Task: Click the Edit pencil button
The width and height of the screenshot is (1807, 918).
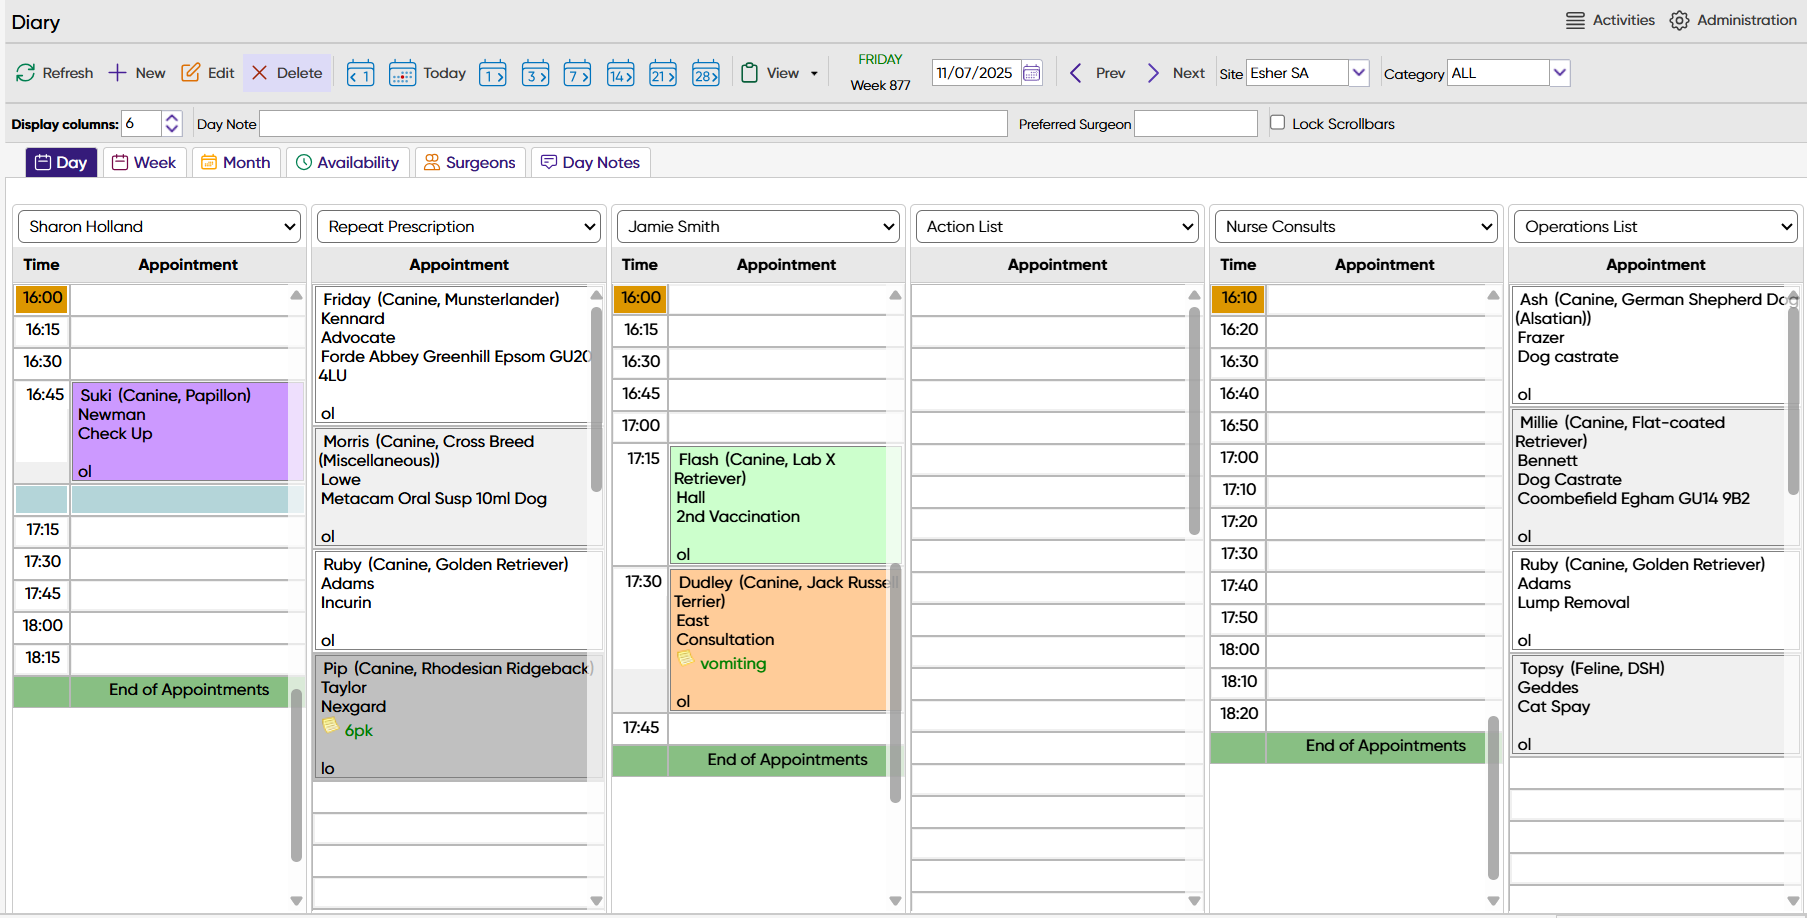Action: click(208, 73)
